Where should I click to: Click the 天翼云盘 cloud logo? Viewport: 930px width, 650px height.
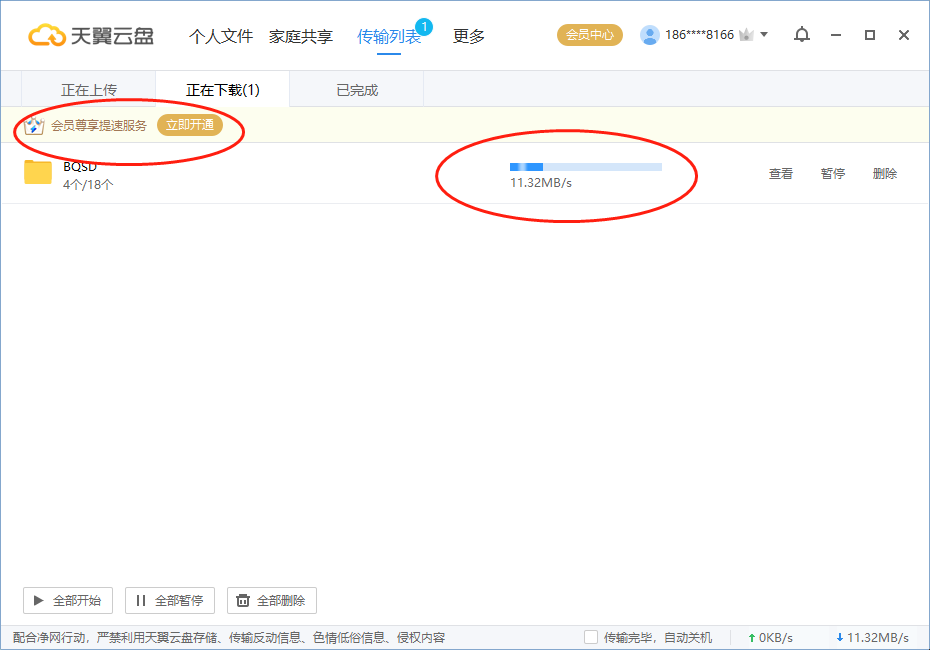(91, 36)
